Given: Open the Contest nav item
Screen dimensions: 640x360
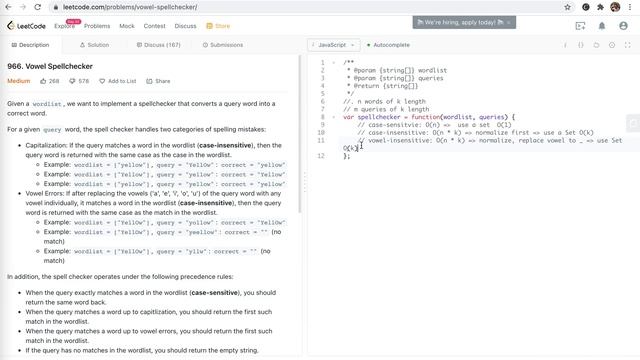Looking at the screenshot, I should (x=154, y=26).
